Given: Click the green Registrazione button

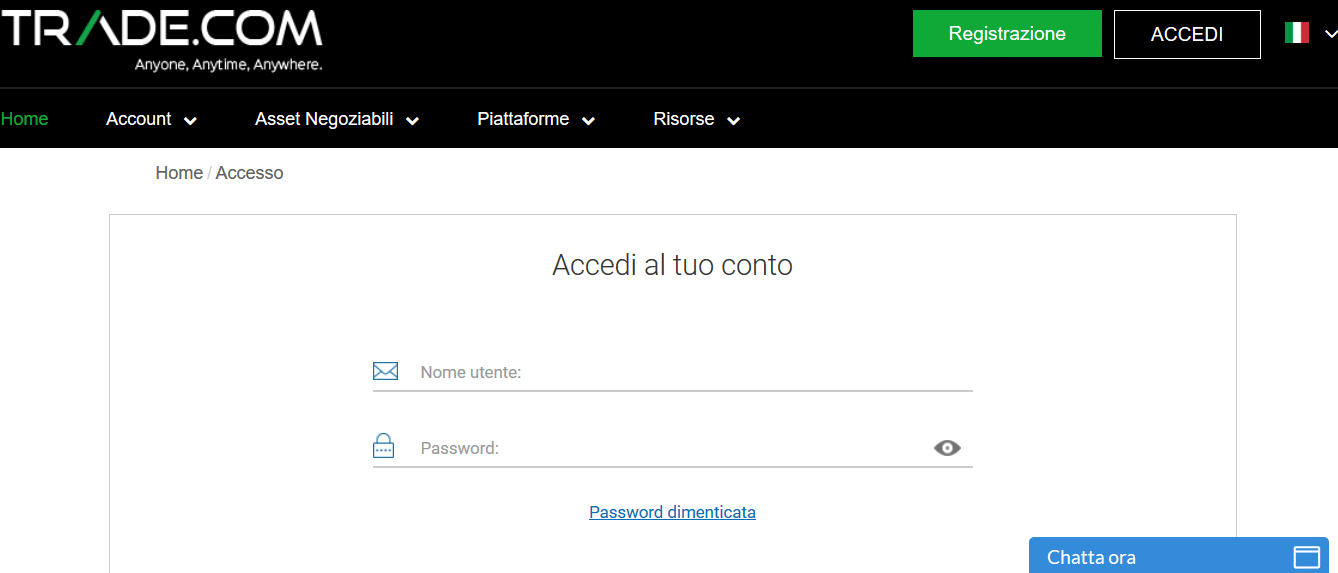Looking at the screenshot, I should tap(1007, 34).
